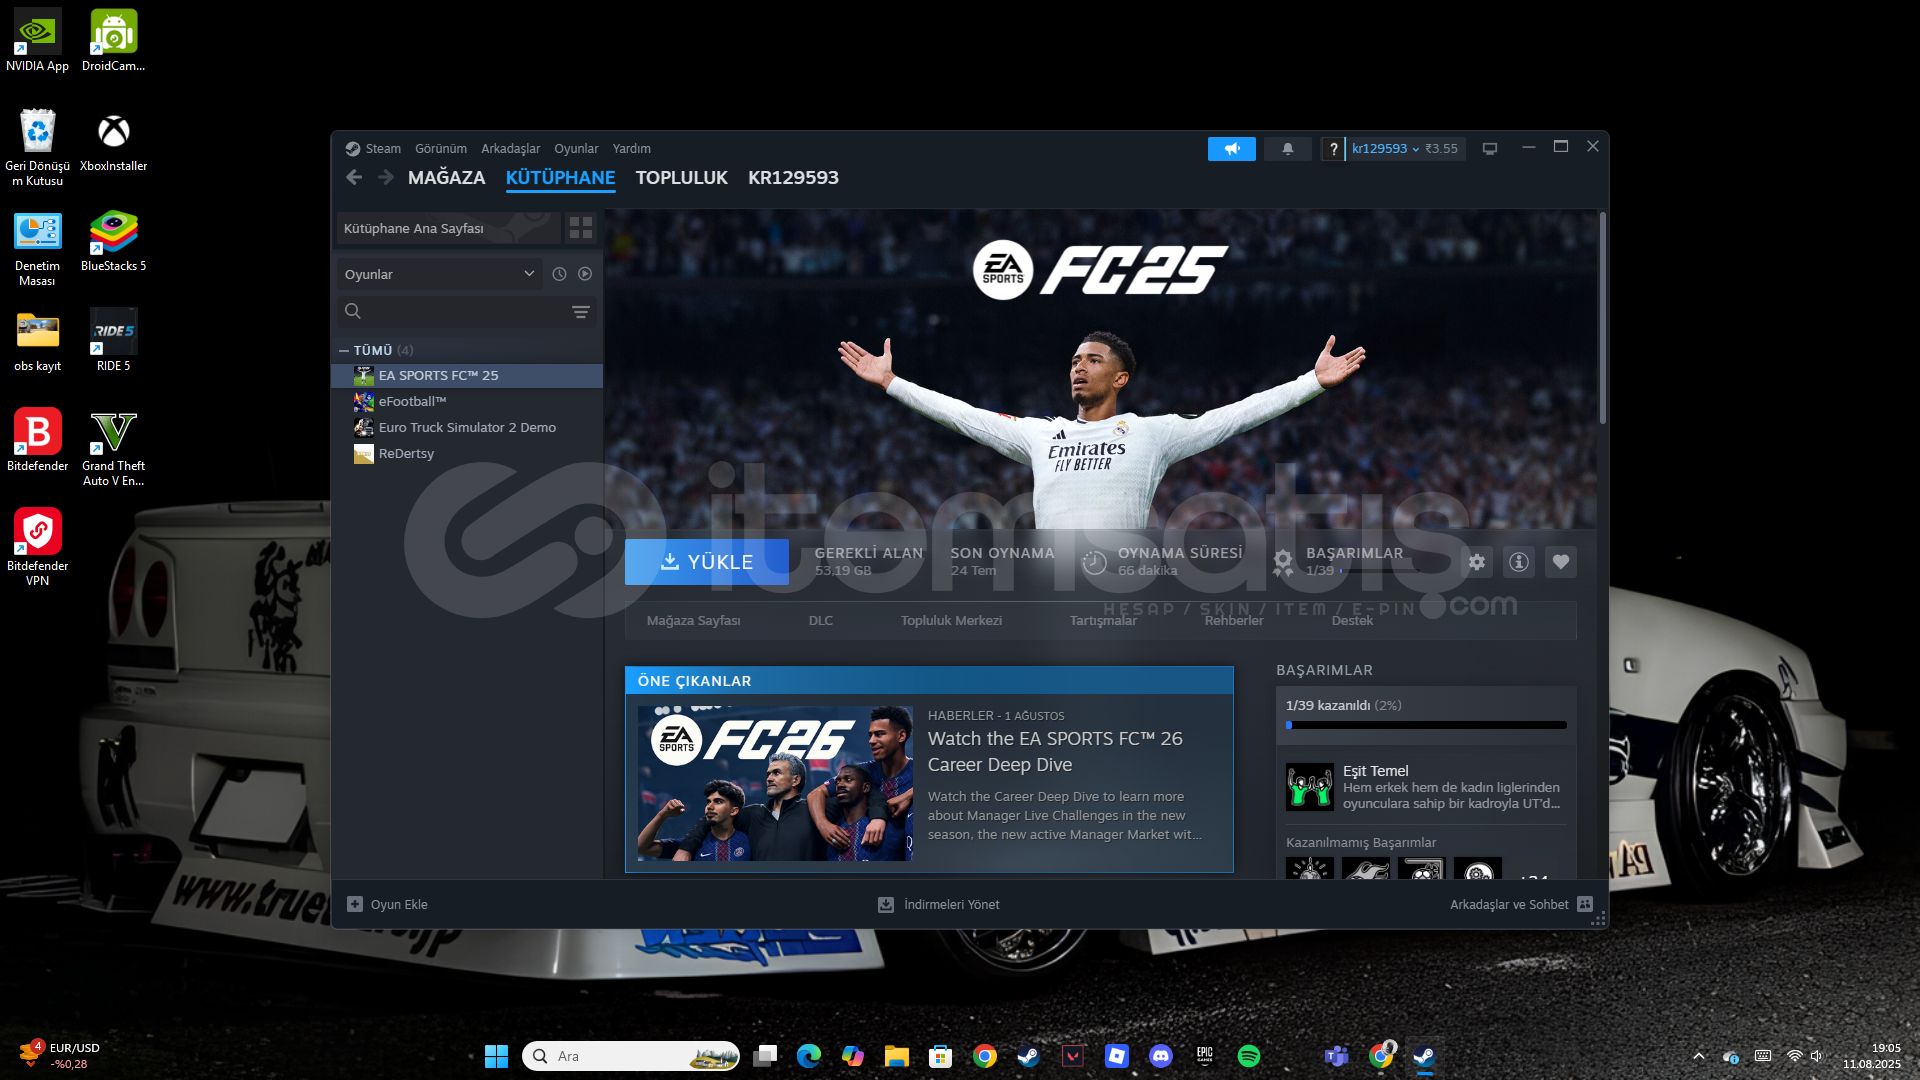Open advanced library filter options icon
This screenshot has width=1920, height=1080.
coord(580,312)
